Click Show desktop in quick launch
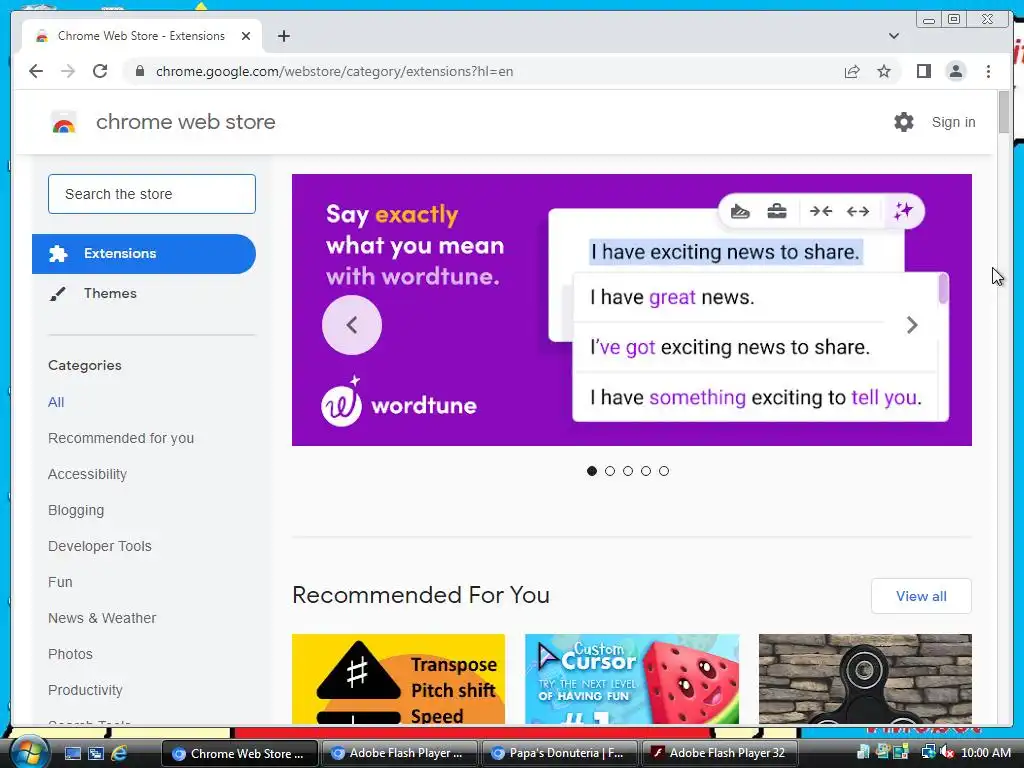Viewport: 1024px width, 768px height. point(72,754)
